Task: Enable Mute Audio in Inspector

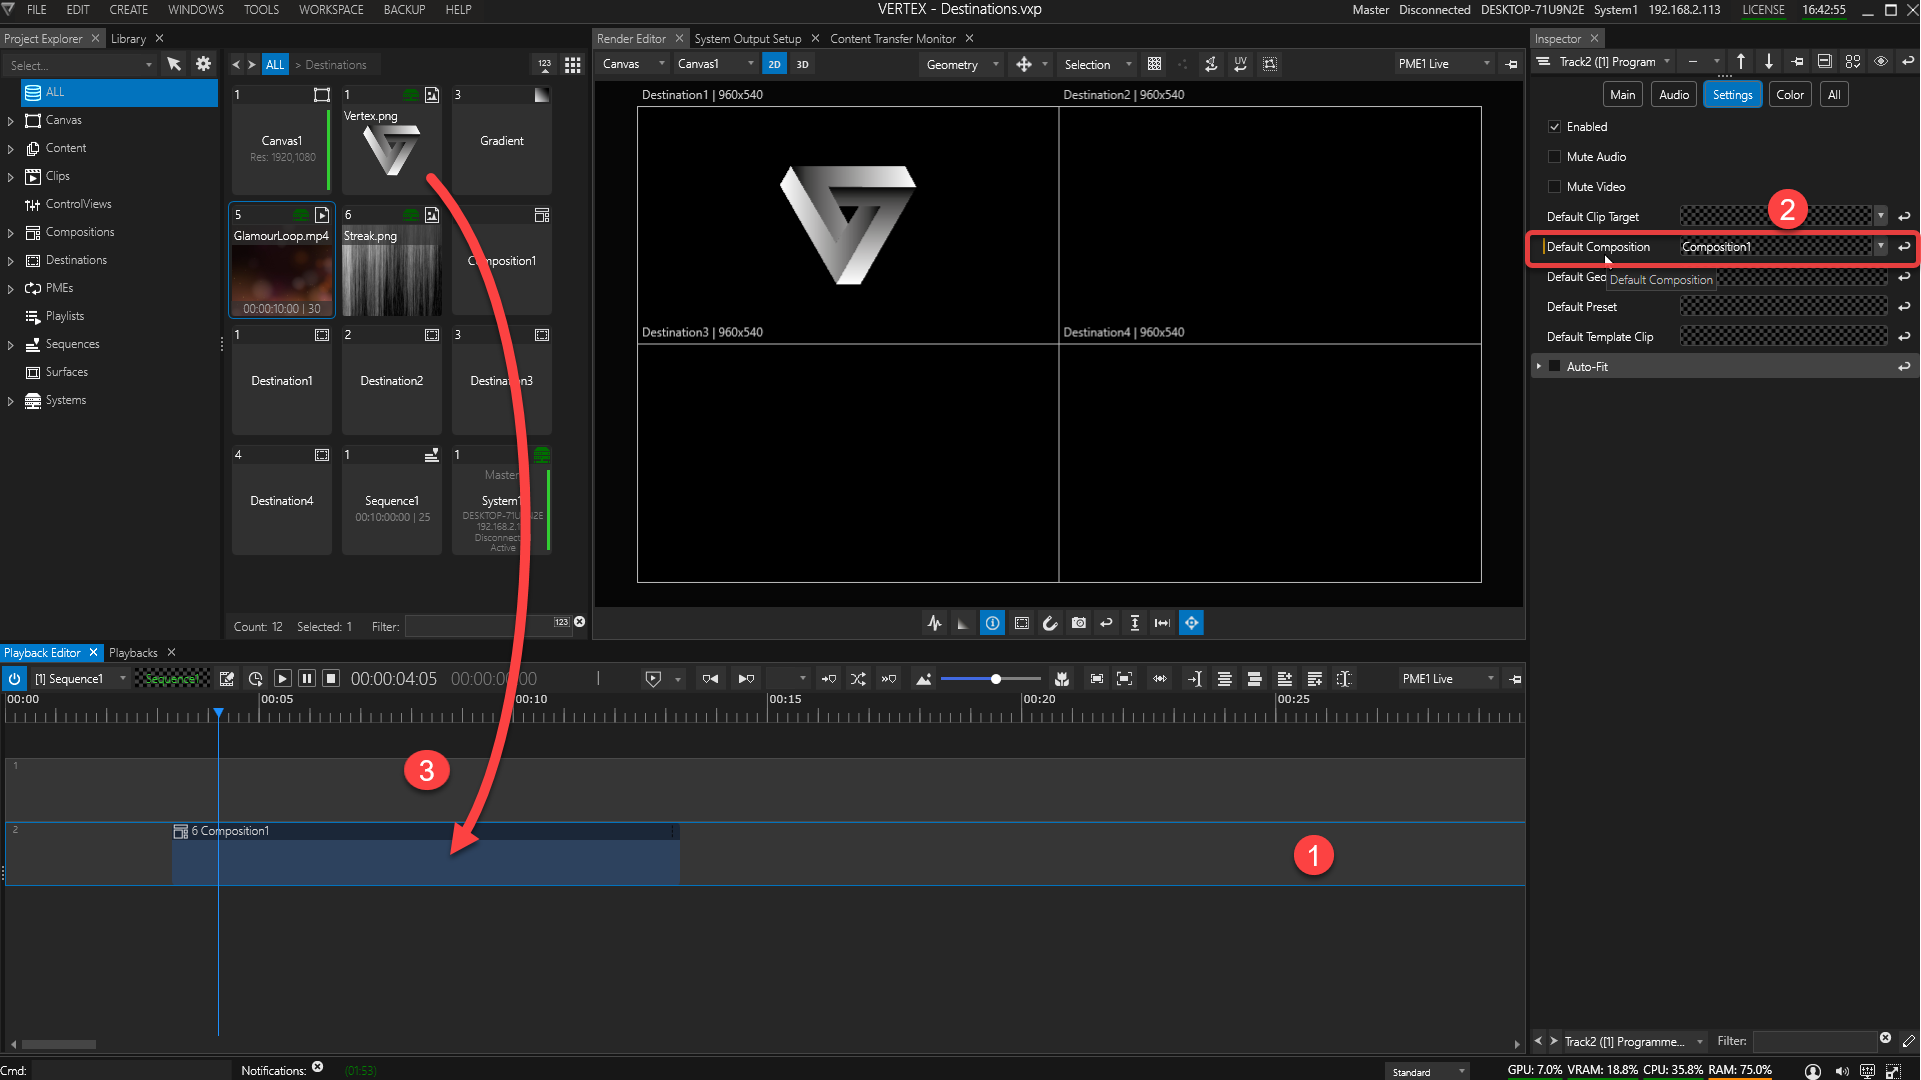Action: (x=1555, y=156)
